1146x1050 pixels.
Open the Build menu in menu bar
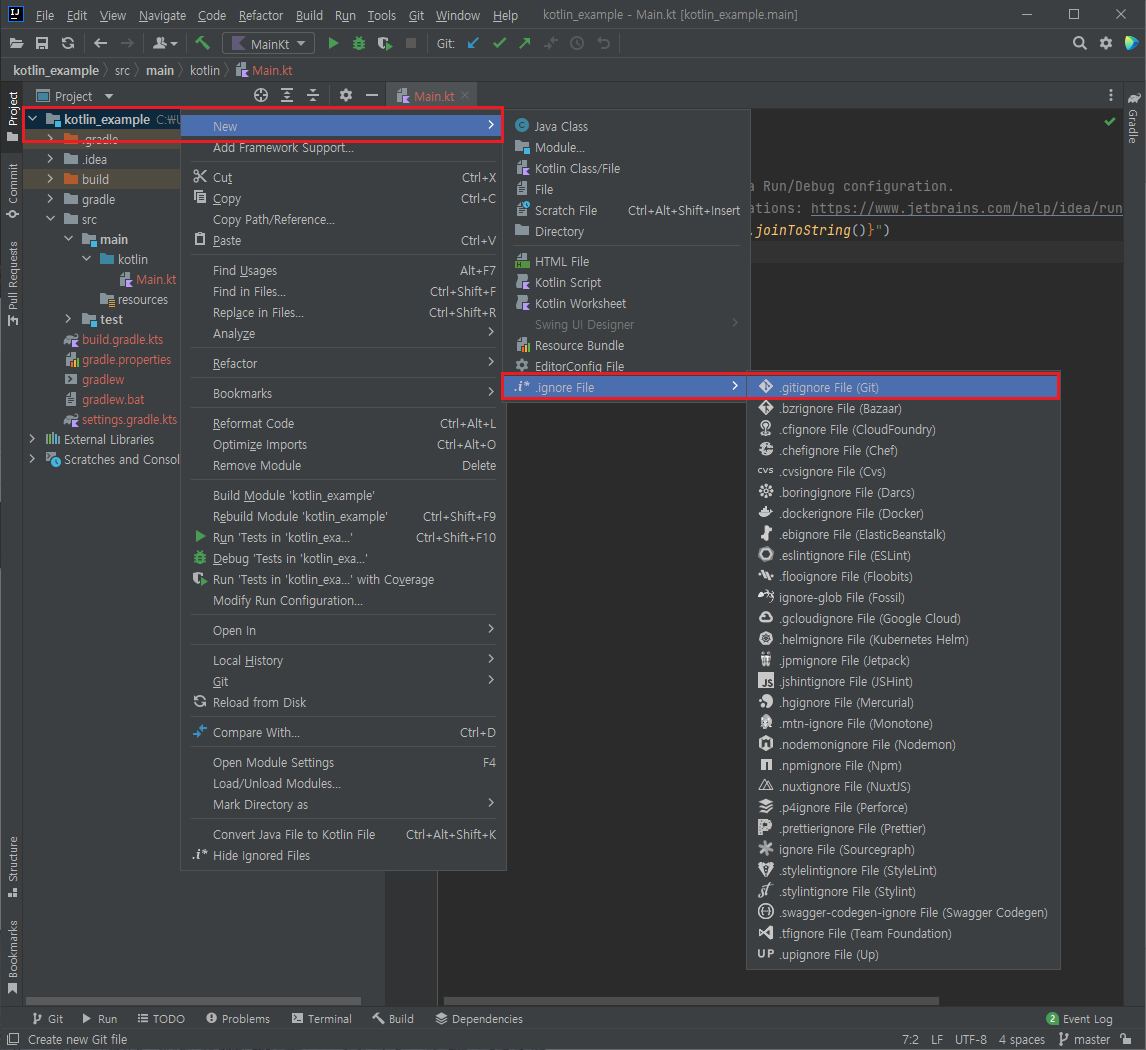coord(309,15)
